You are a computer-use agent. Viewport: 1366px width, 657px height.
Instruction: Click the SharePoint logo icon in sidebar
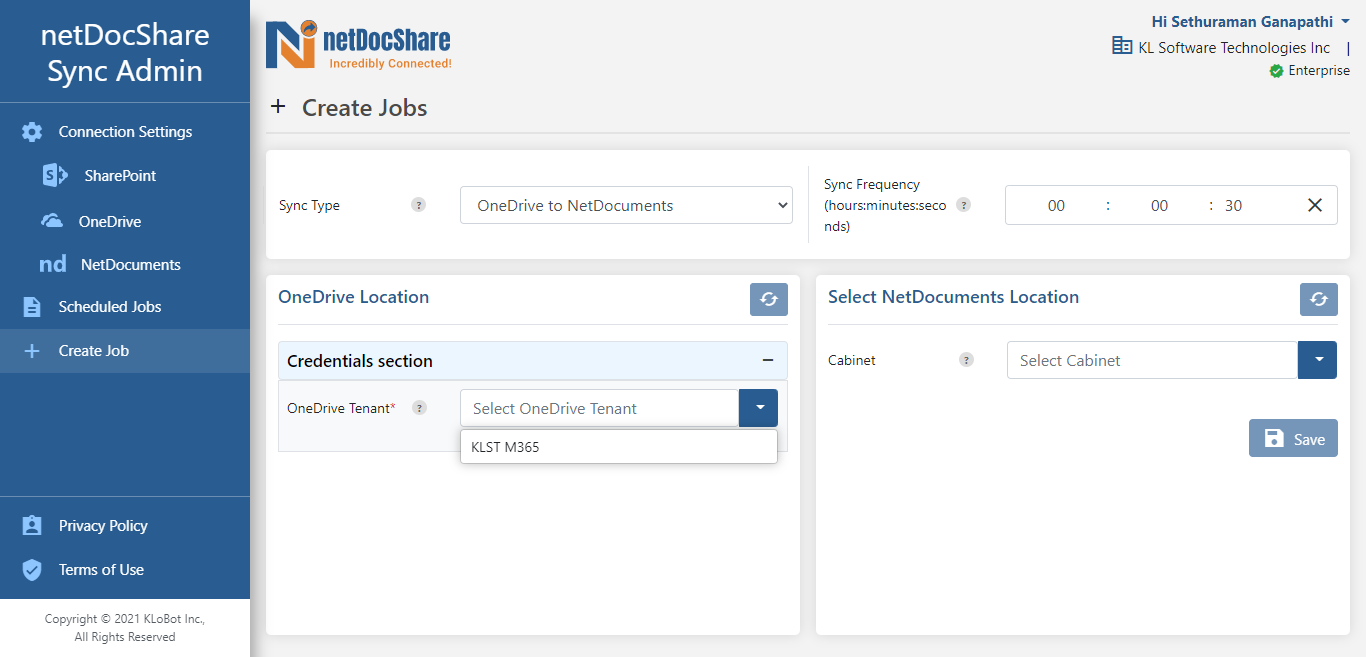tap(54, 175)
